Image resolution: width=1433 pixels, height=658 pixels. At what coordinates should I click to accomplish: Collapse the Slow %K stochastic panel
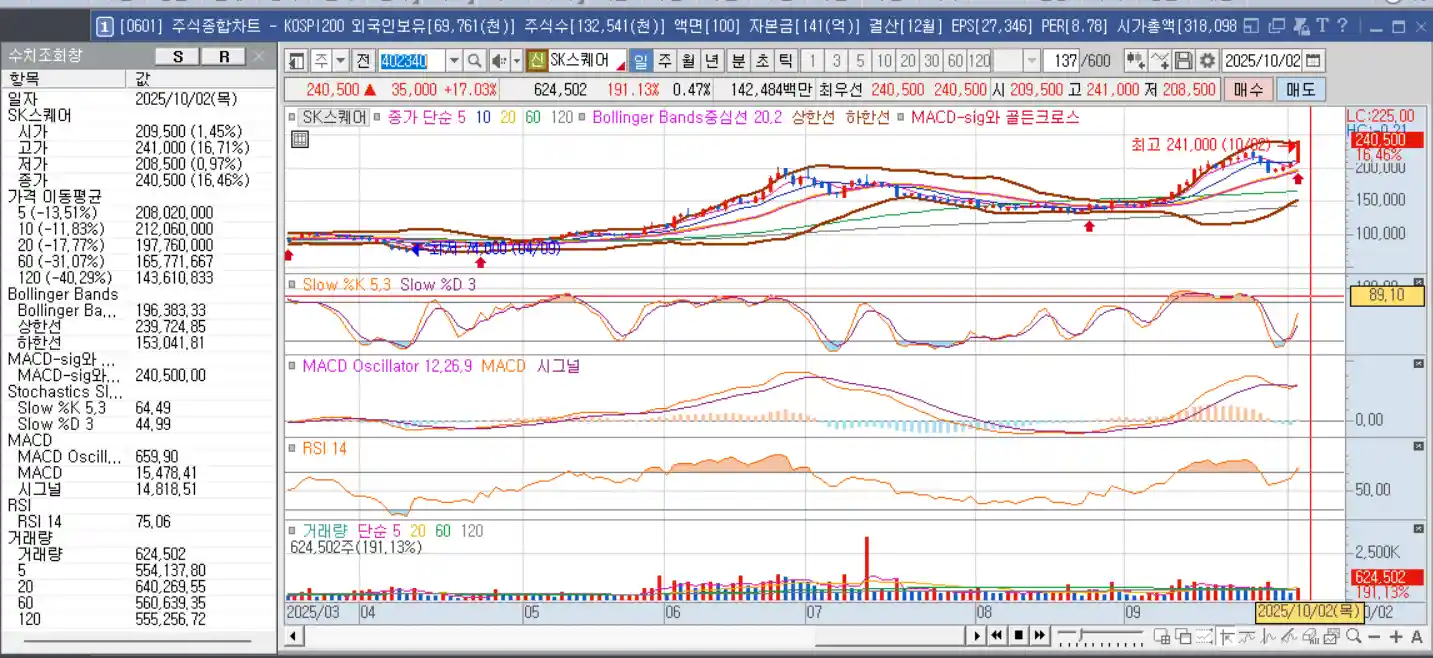tap(1418, 283)
